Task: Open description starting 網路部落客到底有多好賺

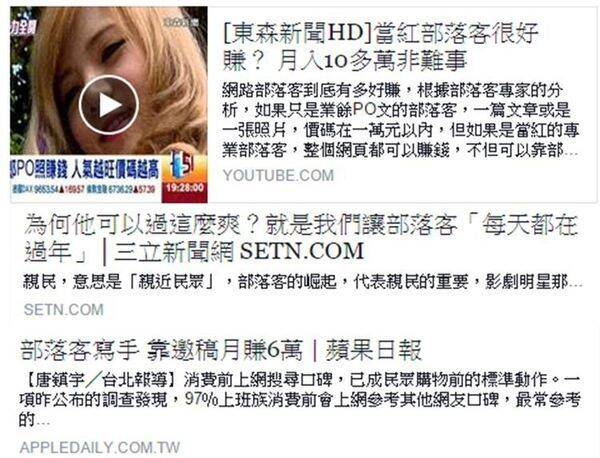Action: [400, 120]
